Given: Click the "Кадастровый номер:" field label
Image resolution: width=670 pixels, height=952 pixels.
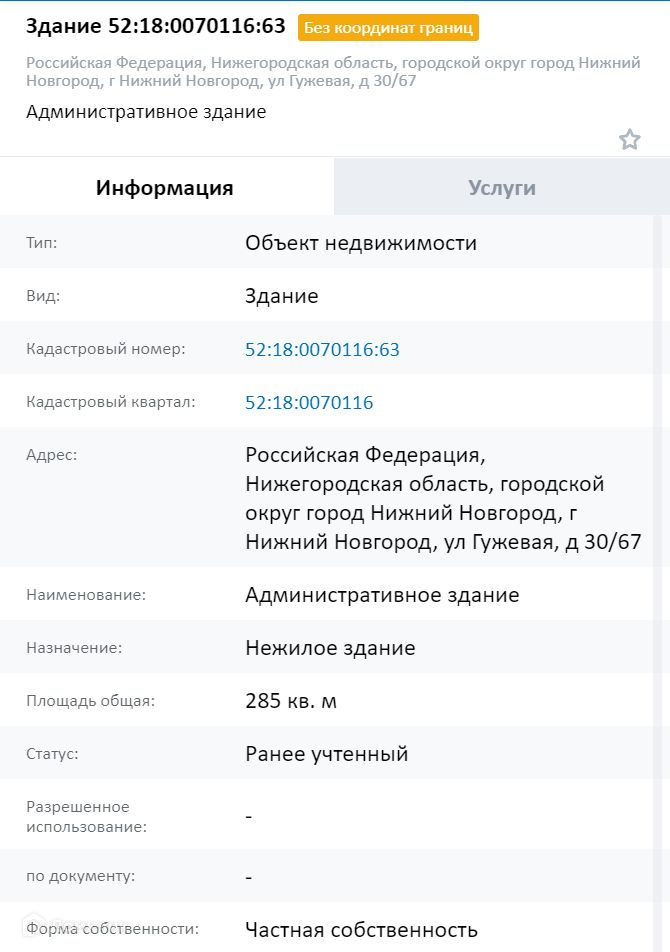Looking at the screenshot, I should click(106, 349).
